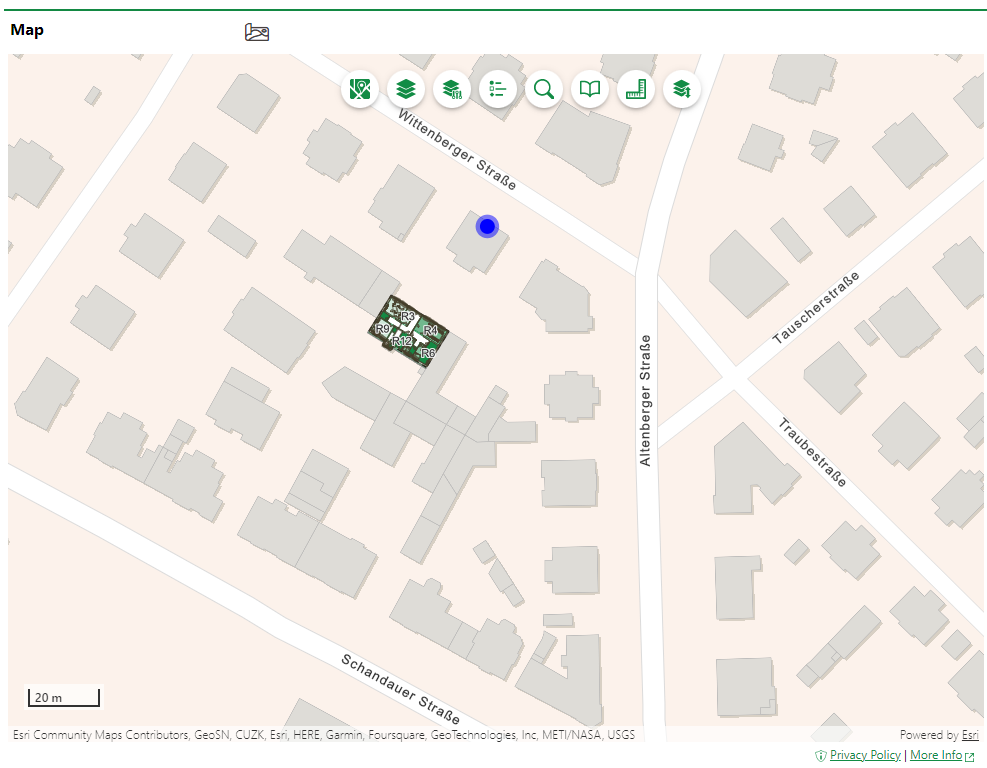Open the layer reorder tool
This screenshot has height=768, width=987.
(682, 89)
